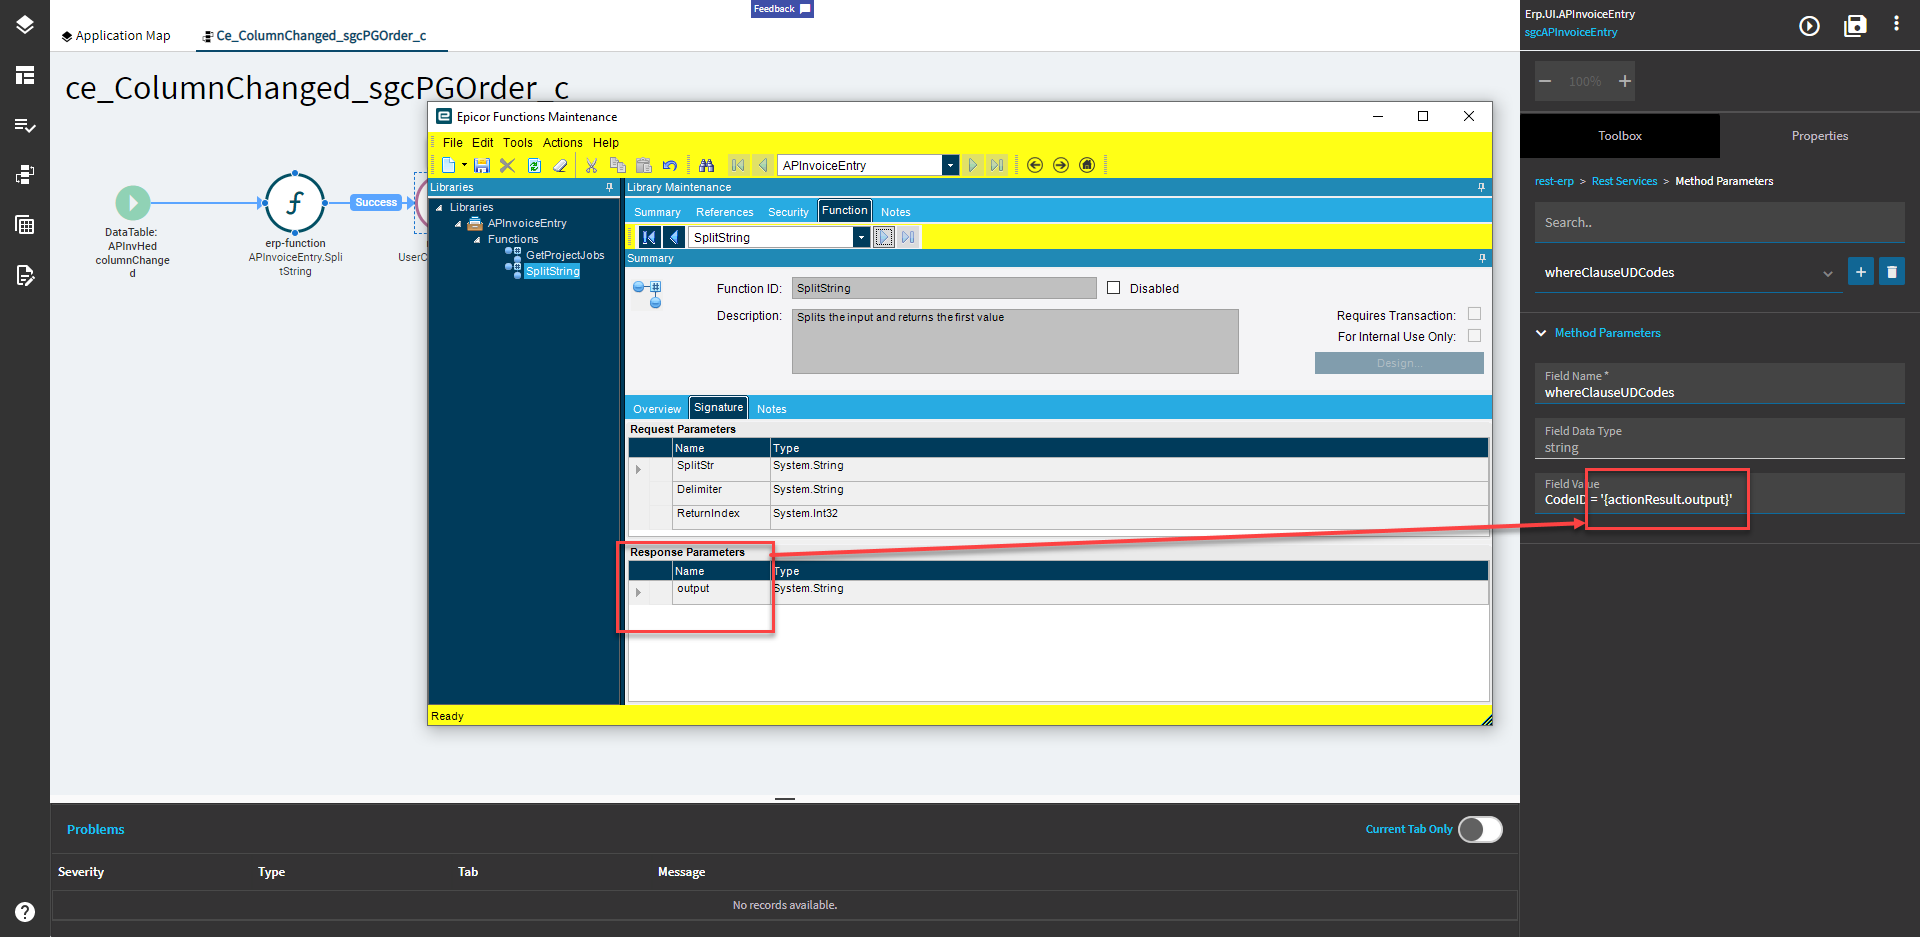Open the three-dot overflow menu

(x=1896, y=24)
